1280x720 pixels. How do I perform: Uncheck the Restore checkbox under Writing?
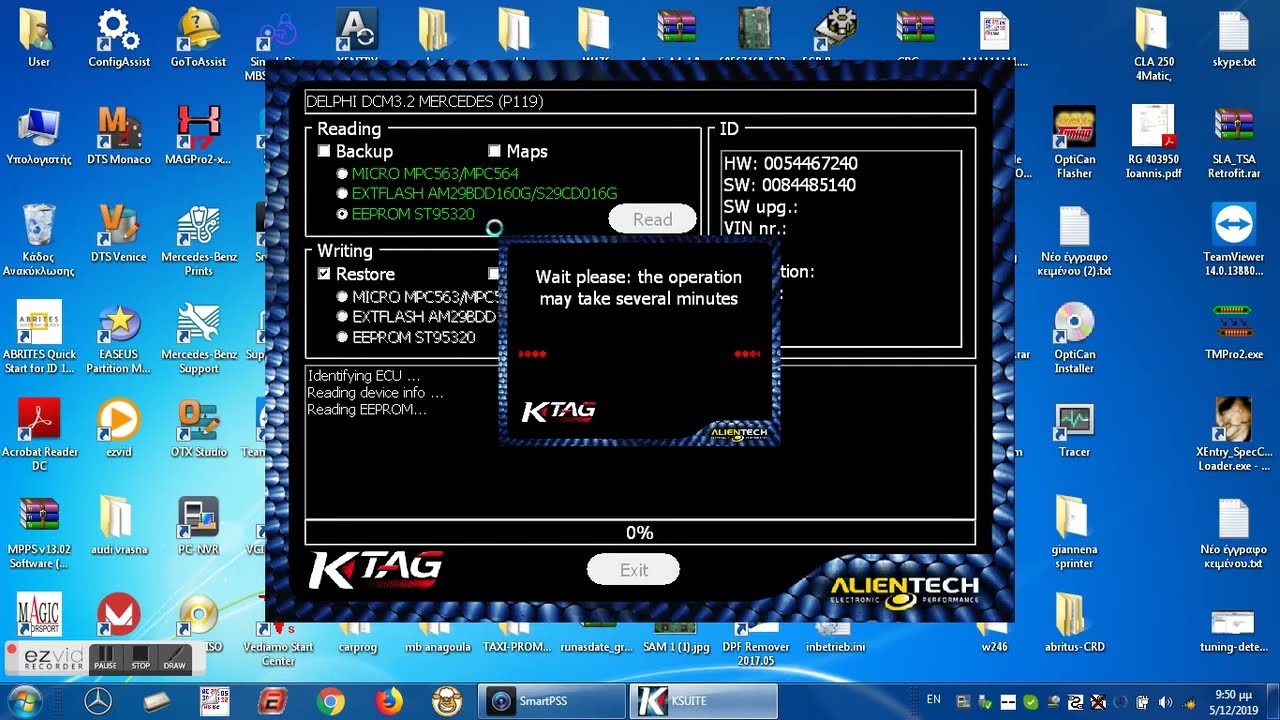tap(324, 273)
